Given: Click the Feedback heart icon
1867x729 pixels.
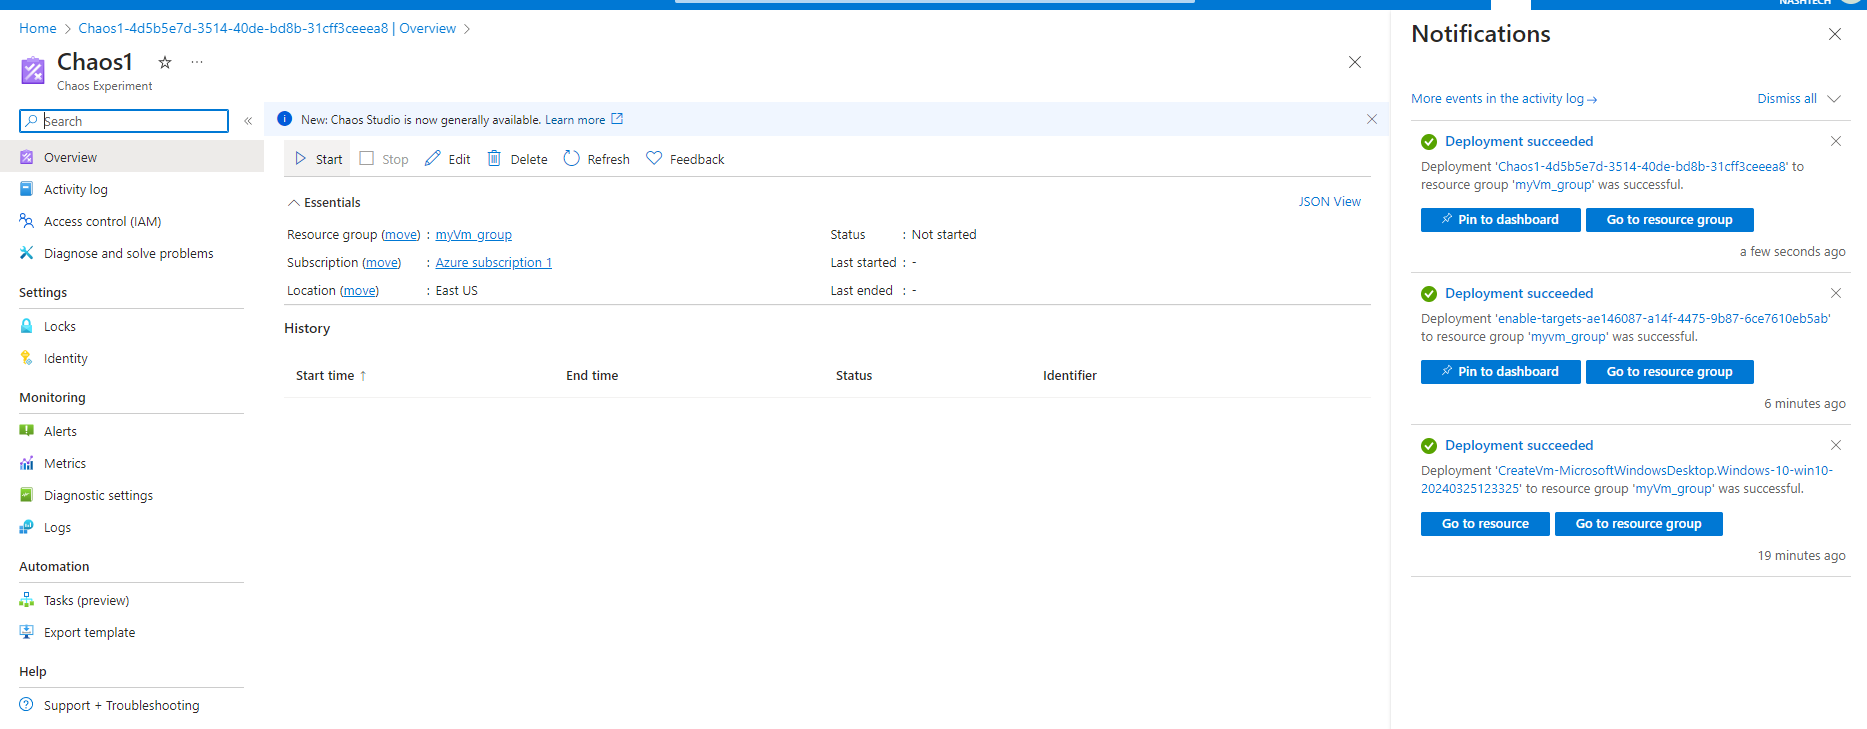Looking at the screenshot, I should tap(654, 159).
